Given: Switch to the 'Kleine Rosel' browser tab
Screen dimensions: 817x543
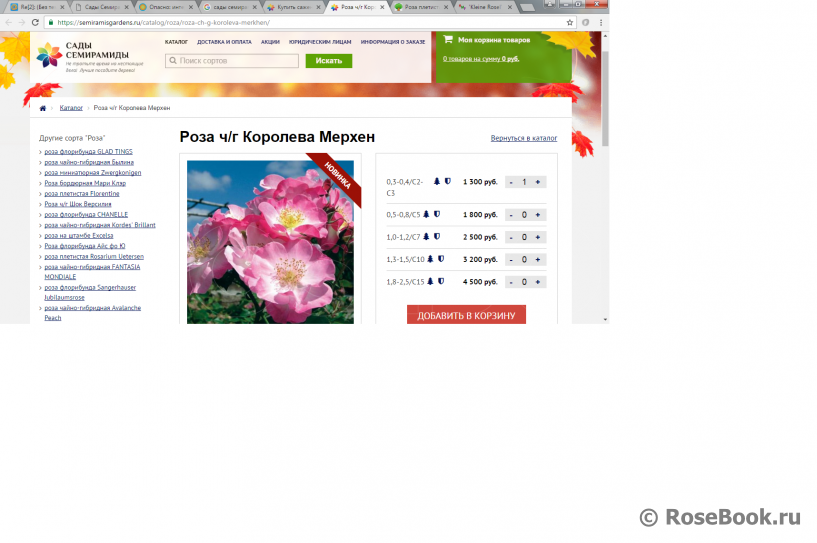Looking at the screenshot, I should [x=484, y=6].
